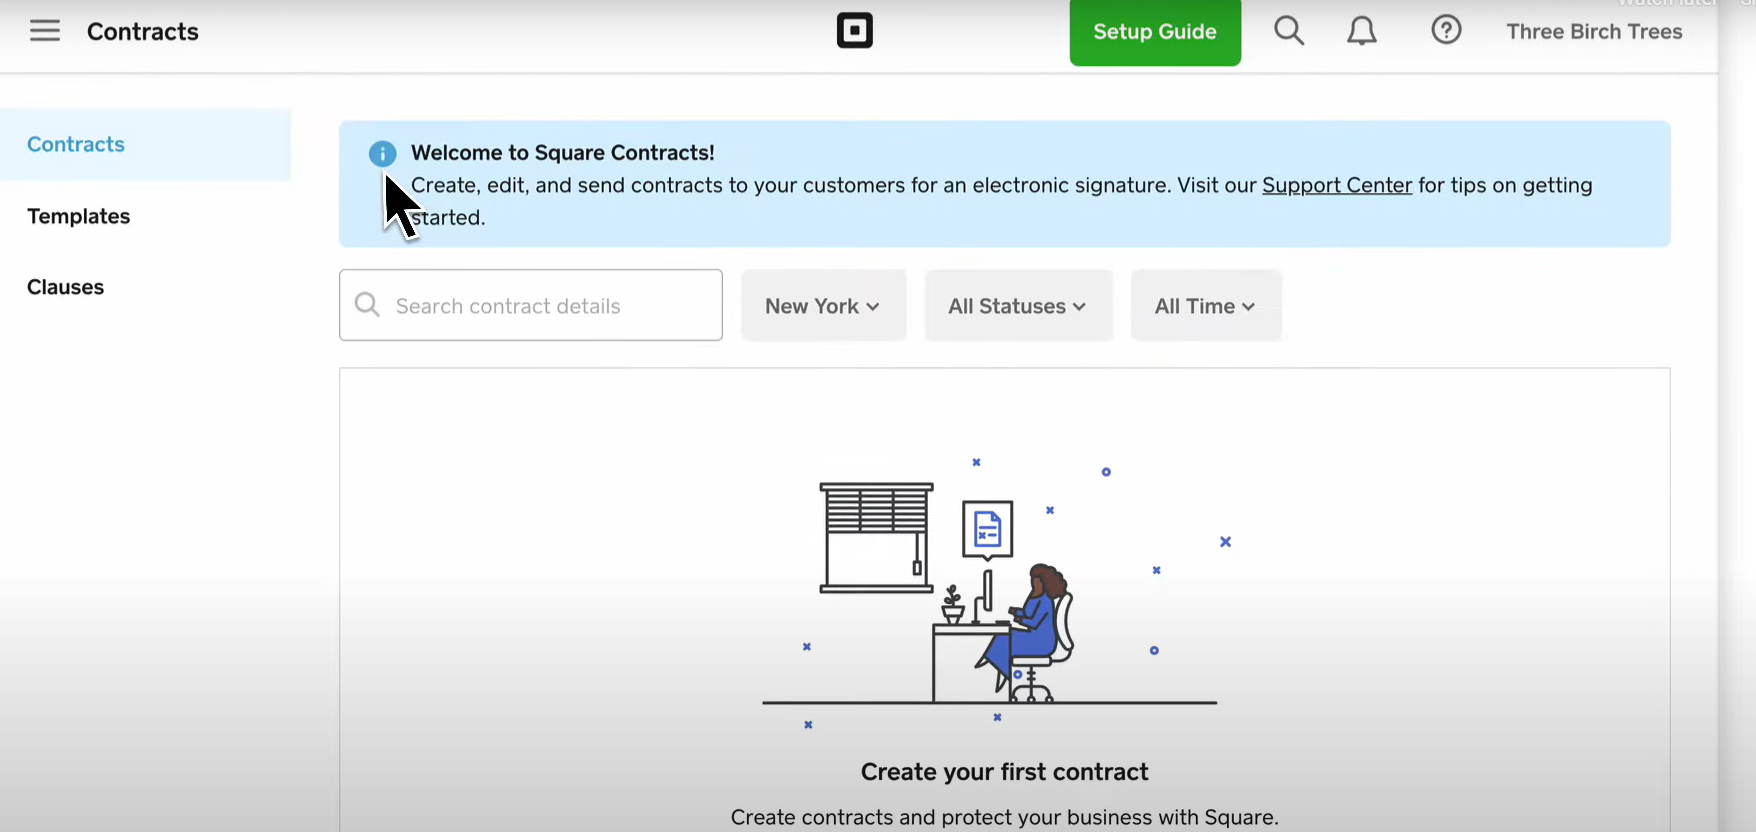The image size is (1756, 832).
Task: Click the info icon in the welcome banner
Action: [x=382, y=153]
